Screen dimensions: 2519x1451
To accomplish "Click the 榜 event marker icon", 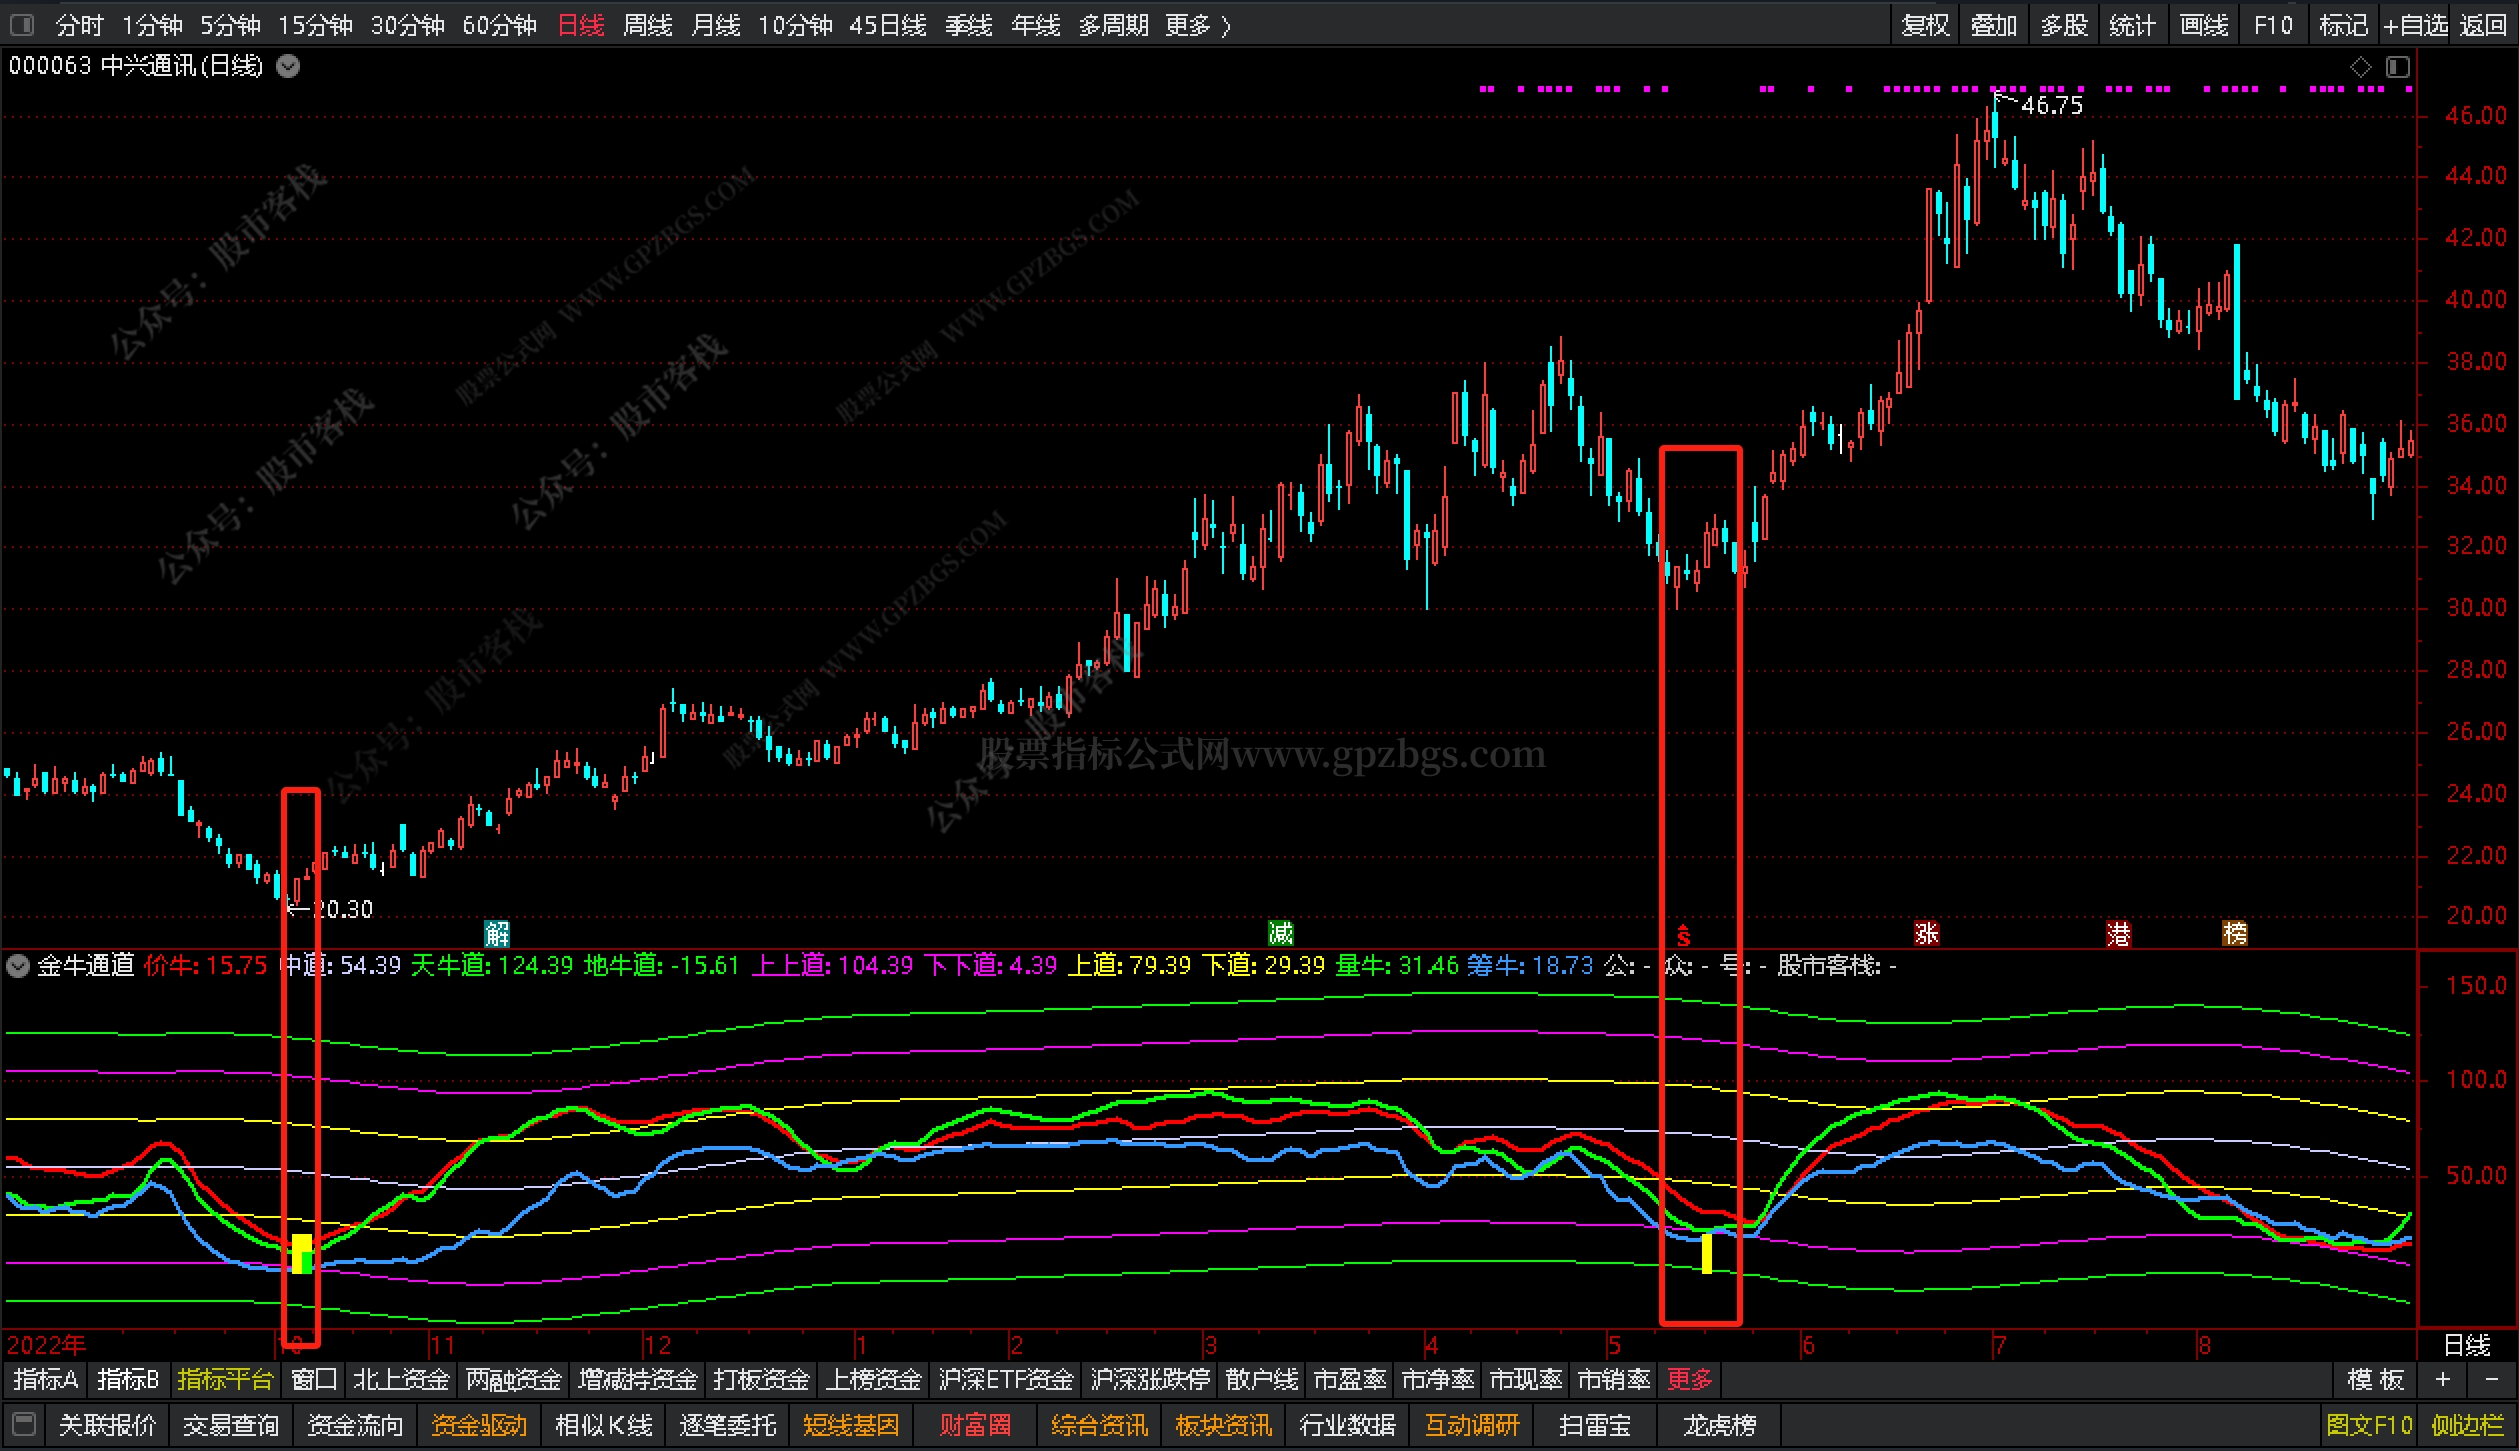I will [x=2235, y=934].
